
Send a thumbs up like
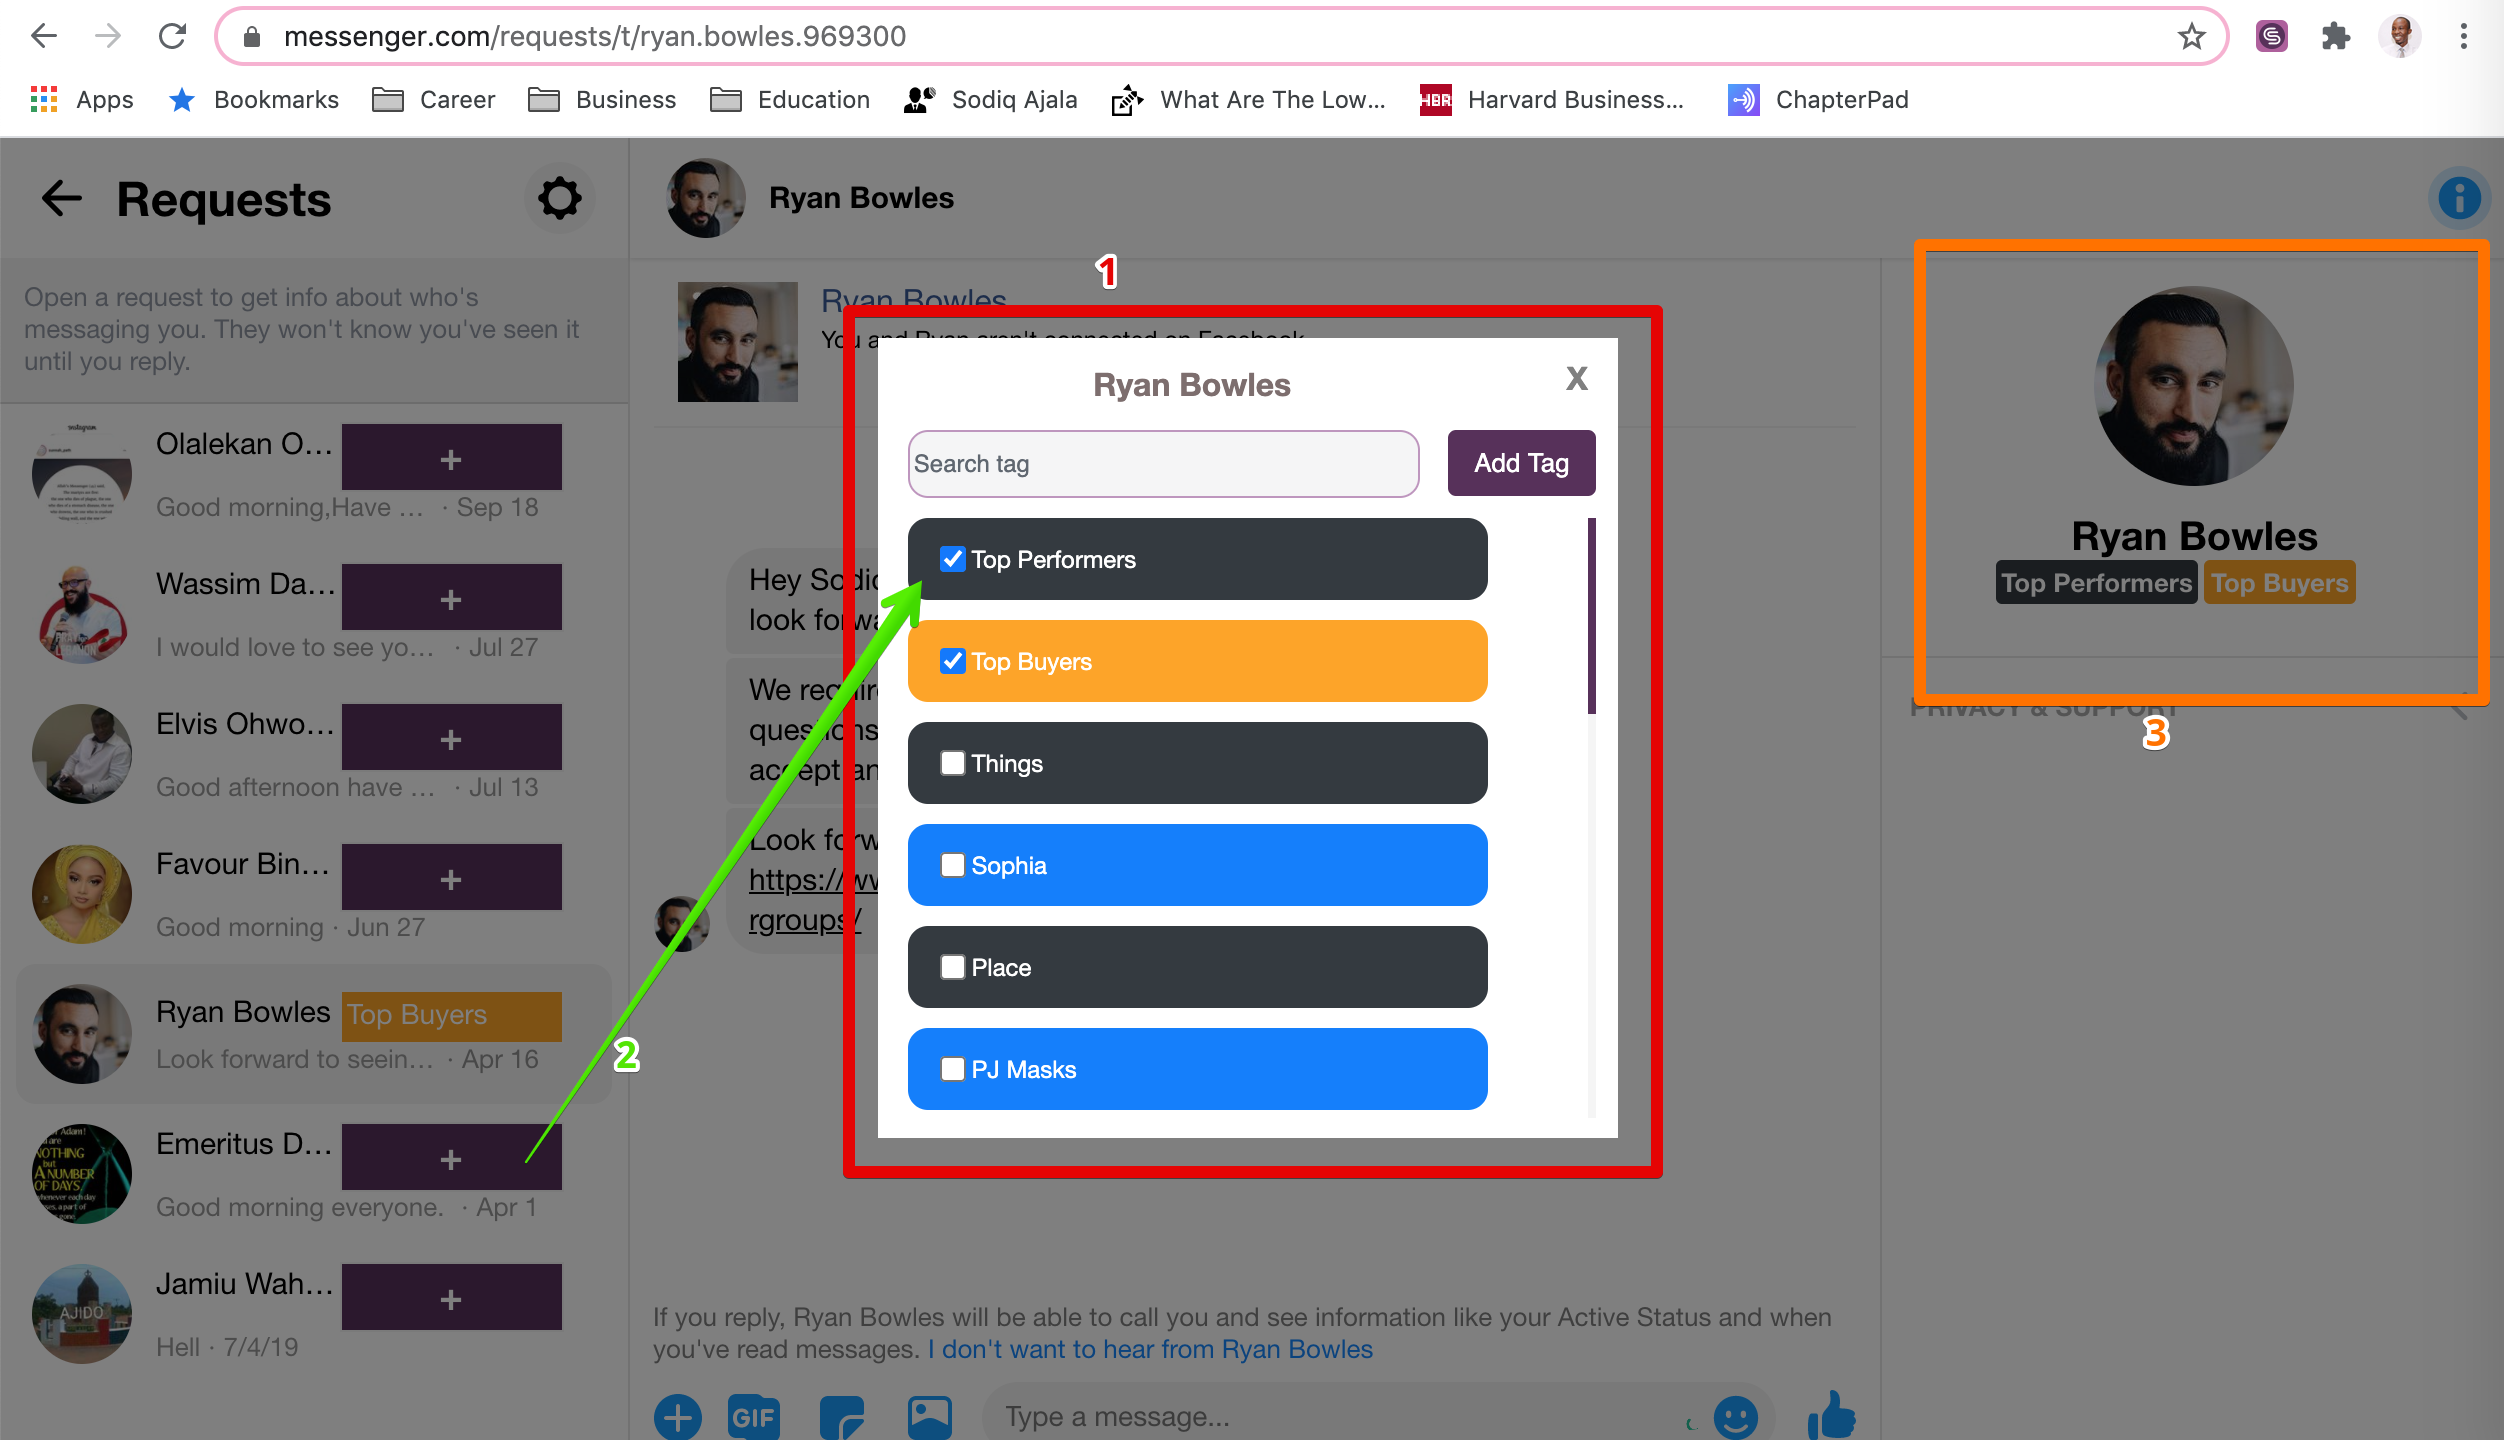coord(1831,1415)
